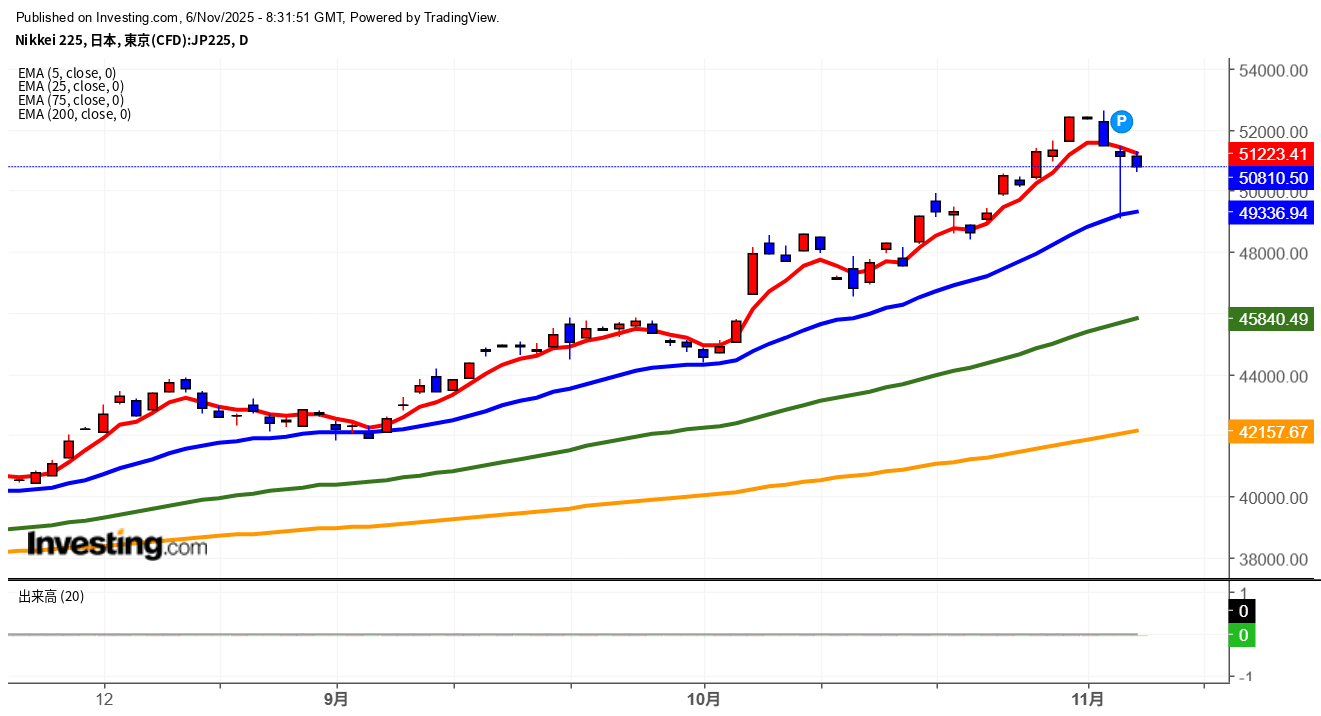1321x716 pixels.
Task: Select the 10月 label on time axis
Action: point(704,698)
